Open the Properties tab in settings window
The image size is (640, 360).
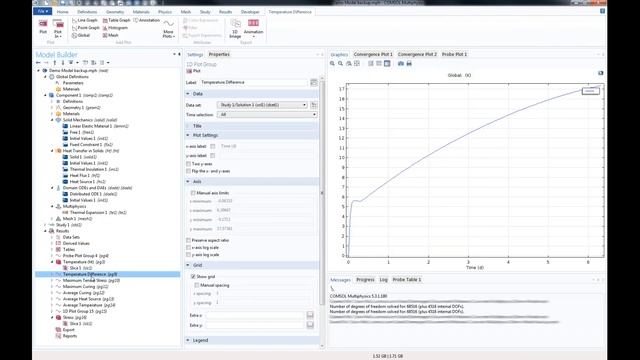point(219,54)
